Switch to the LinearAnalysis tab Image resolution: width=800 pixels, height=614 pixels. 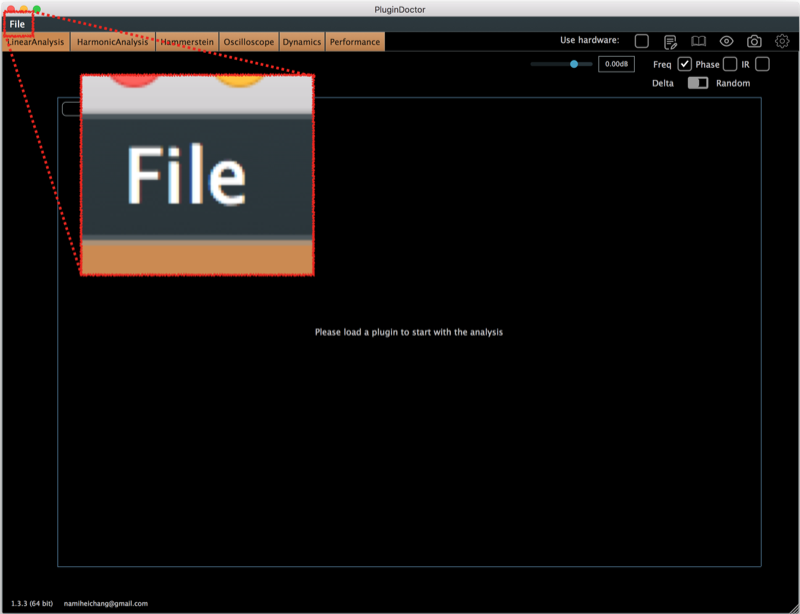pos(36,42)
